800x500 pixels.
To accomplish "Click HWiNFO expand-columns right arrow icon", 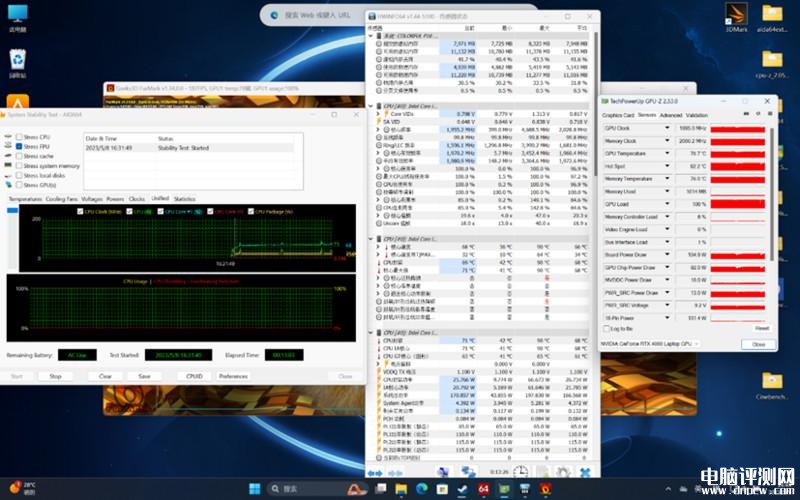I will click(375, 473).
